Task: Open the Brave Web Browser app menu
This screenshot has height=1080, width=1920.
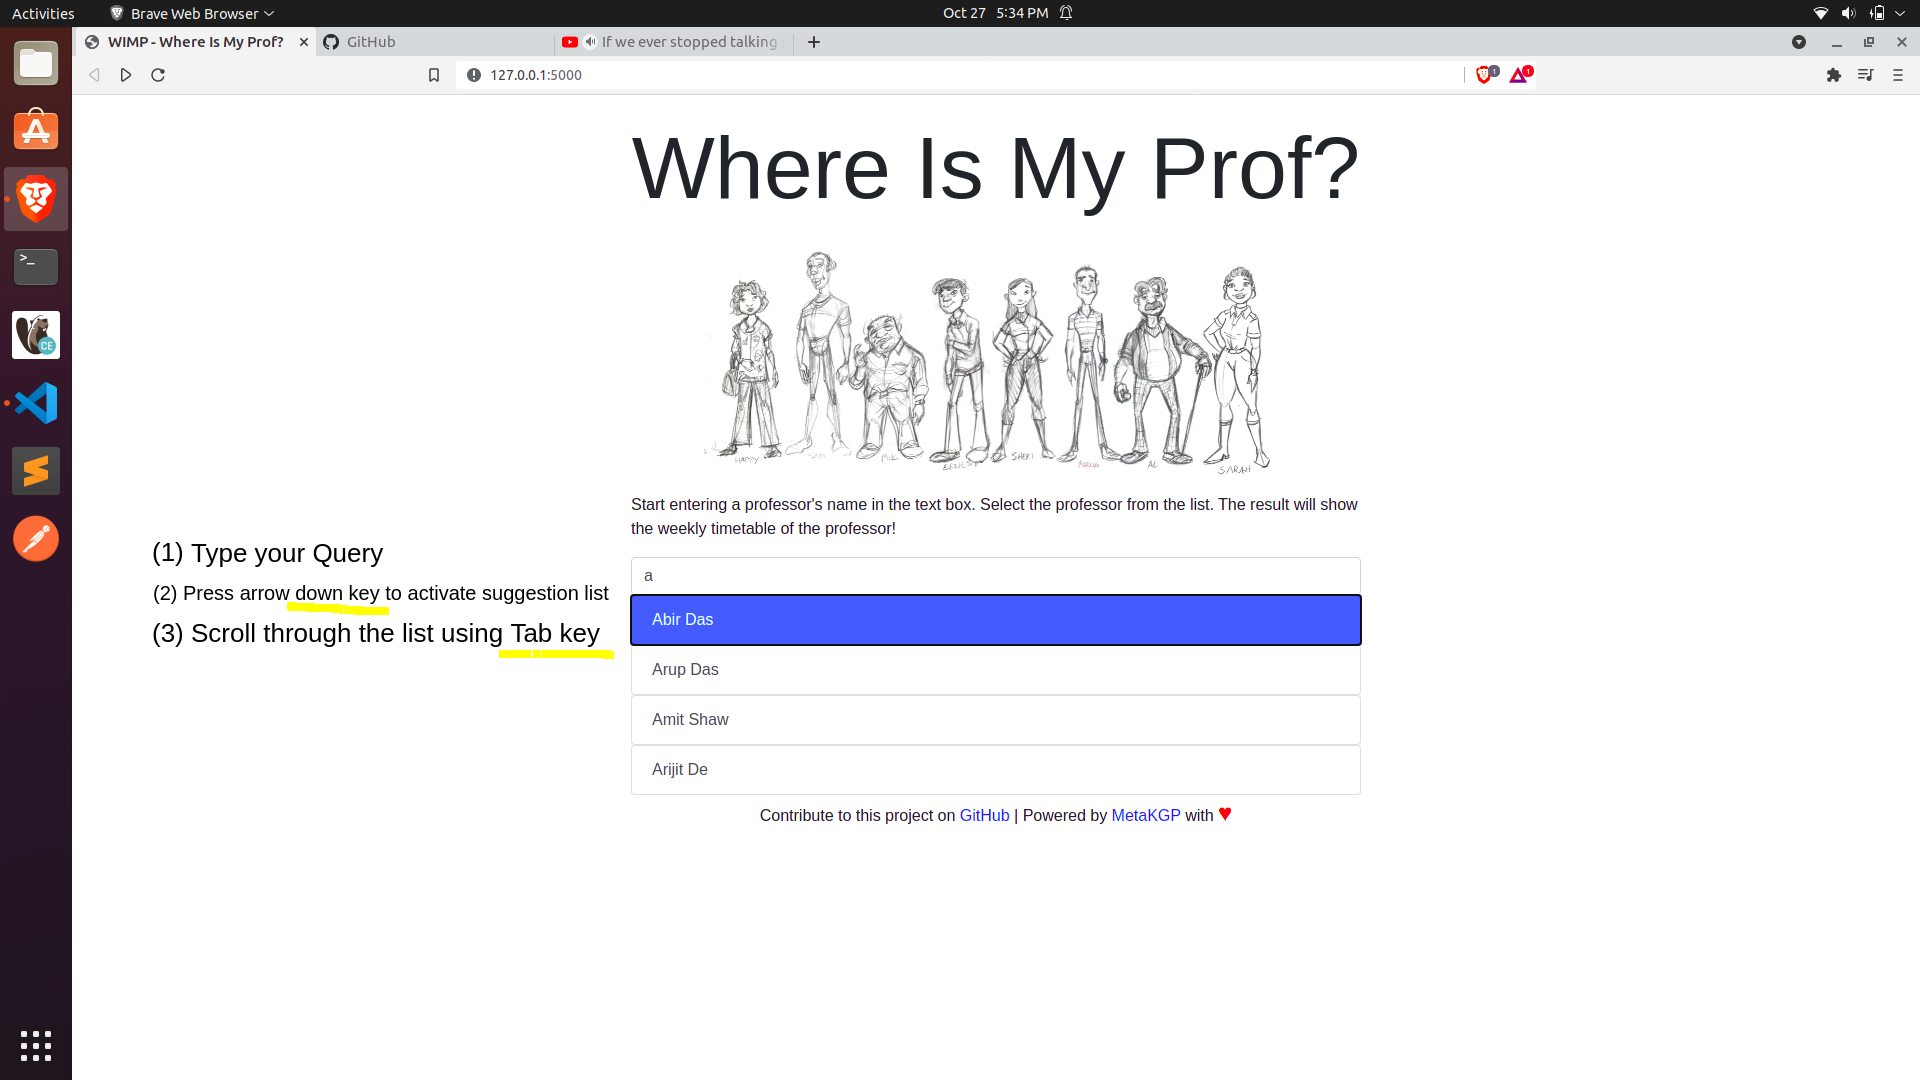Action: 193,13
